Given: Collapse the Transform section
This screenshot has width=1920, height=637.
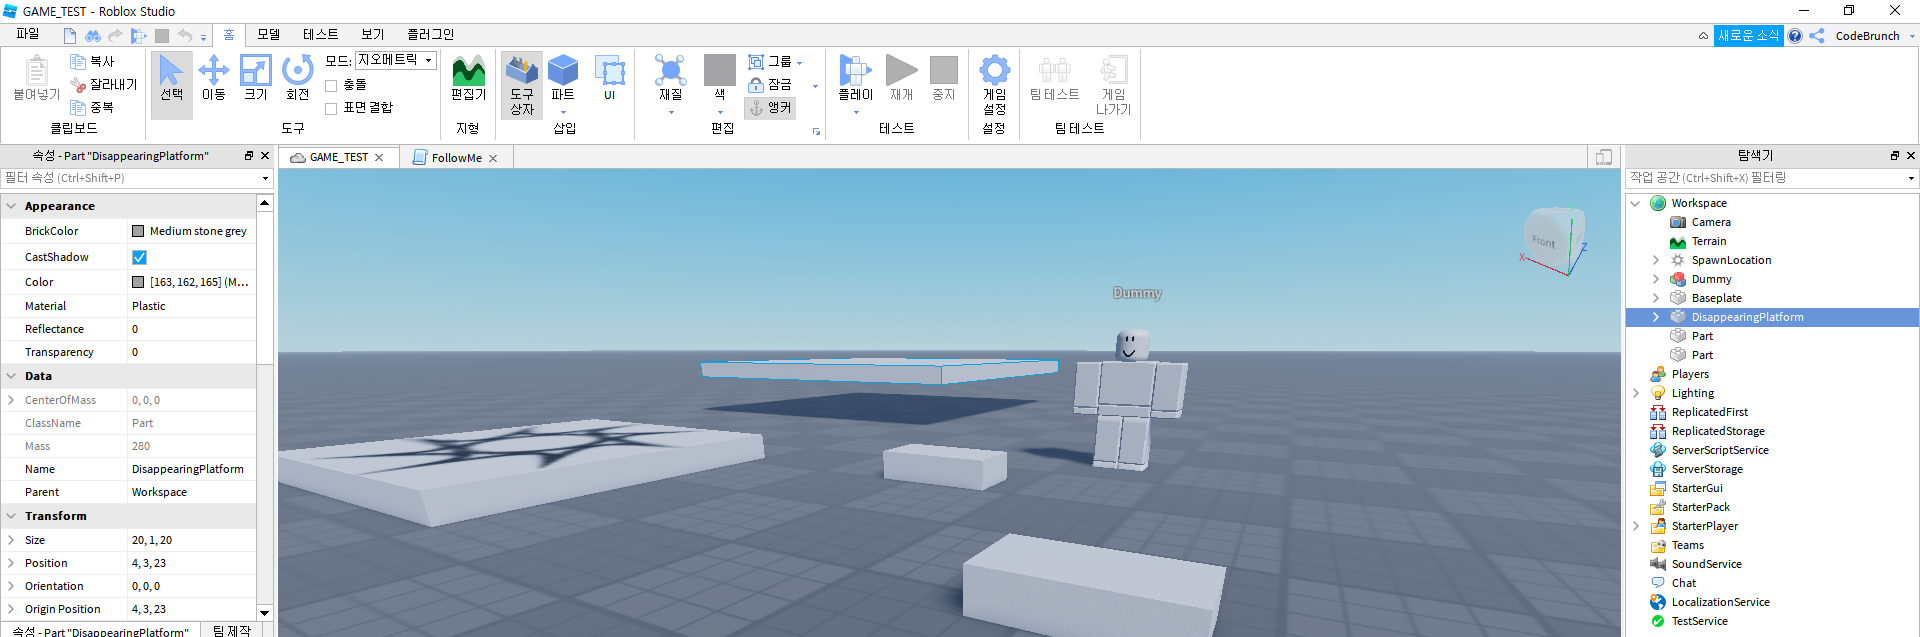Looking at the screenshot, I should tap(11, 517).
